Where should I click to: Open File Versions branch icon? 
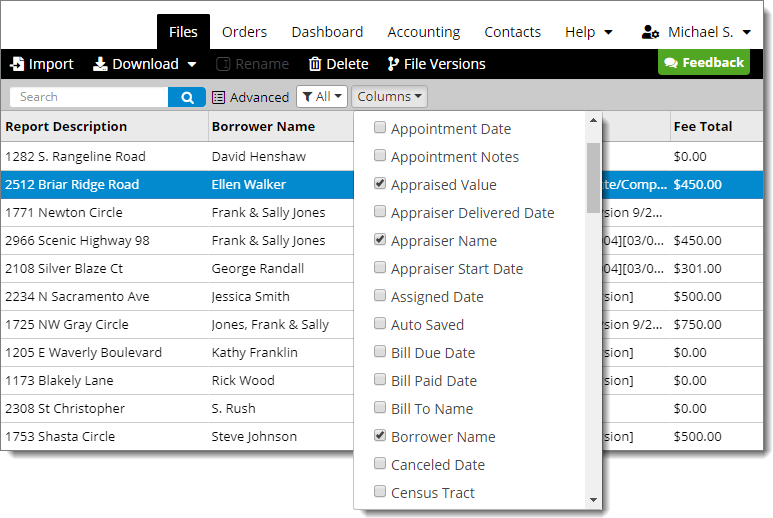392,64
